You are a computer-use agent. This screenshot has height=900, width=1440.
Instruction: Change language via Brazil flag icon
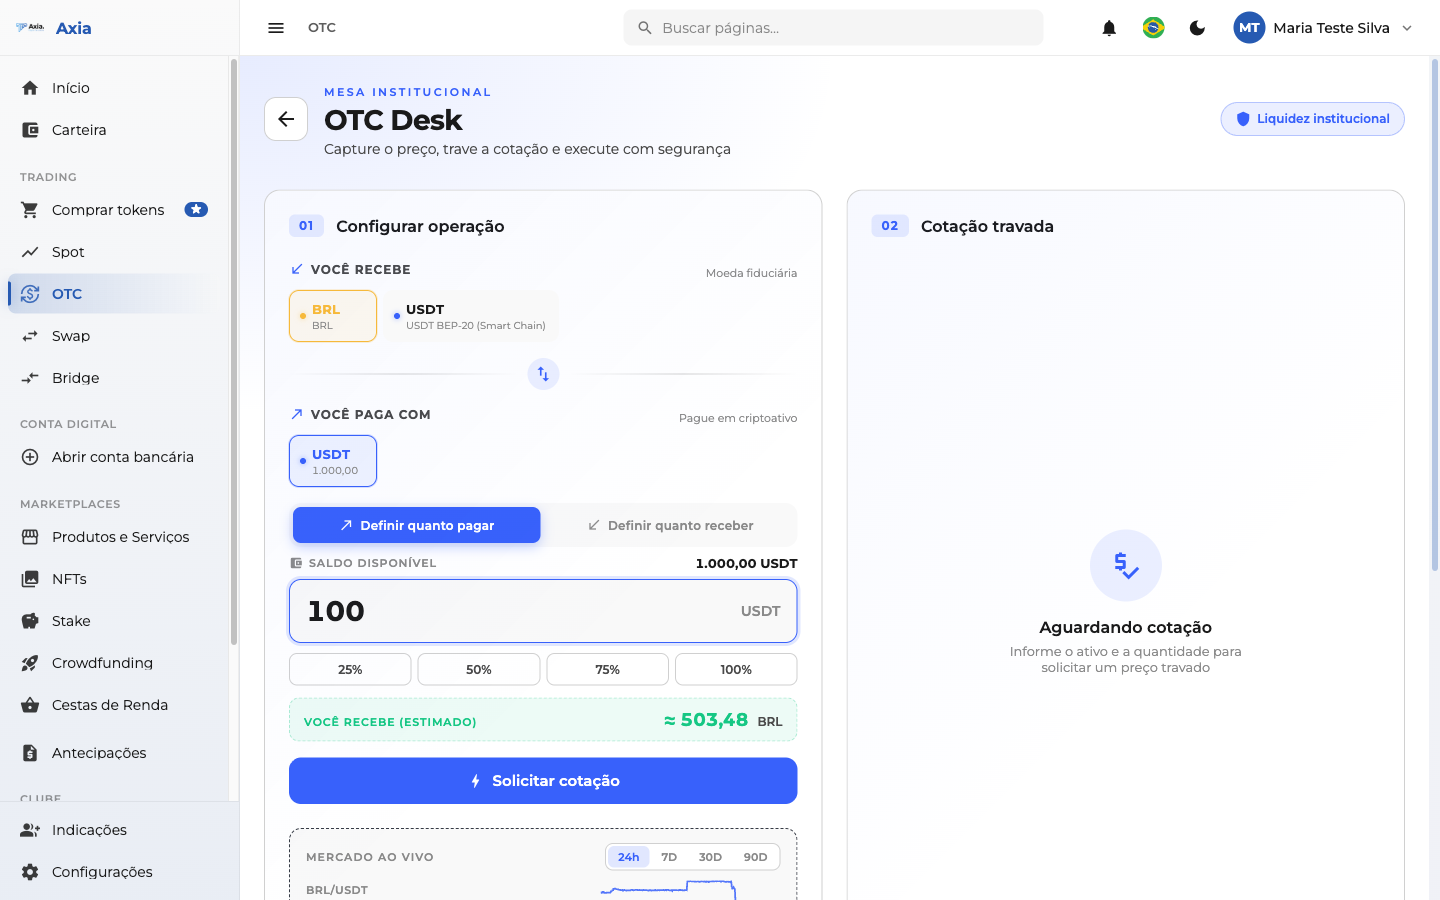1153,28
